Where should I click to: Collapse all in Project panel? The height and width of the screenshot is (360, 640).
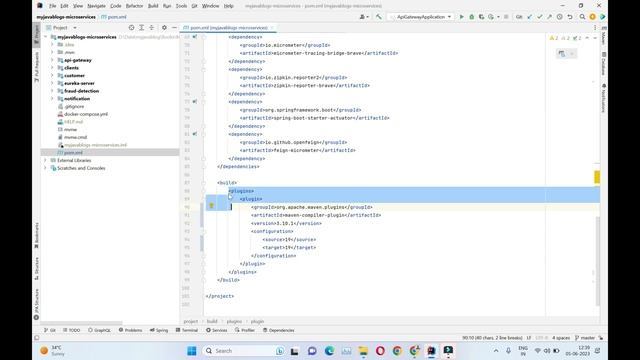tap(151, 28)
